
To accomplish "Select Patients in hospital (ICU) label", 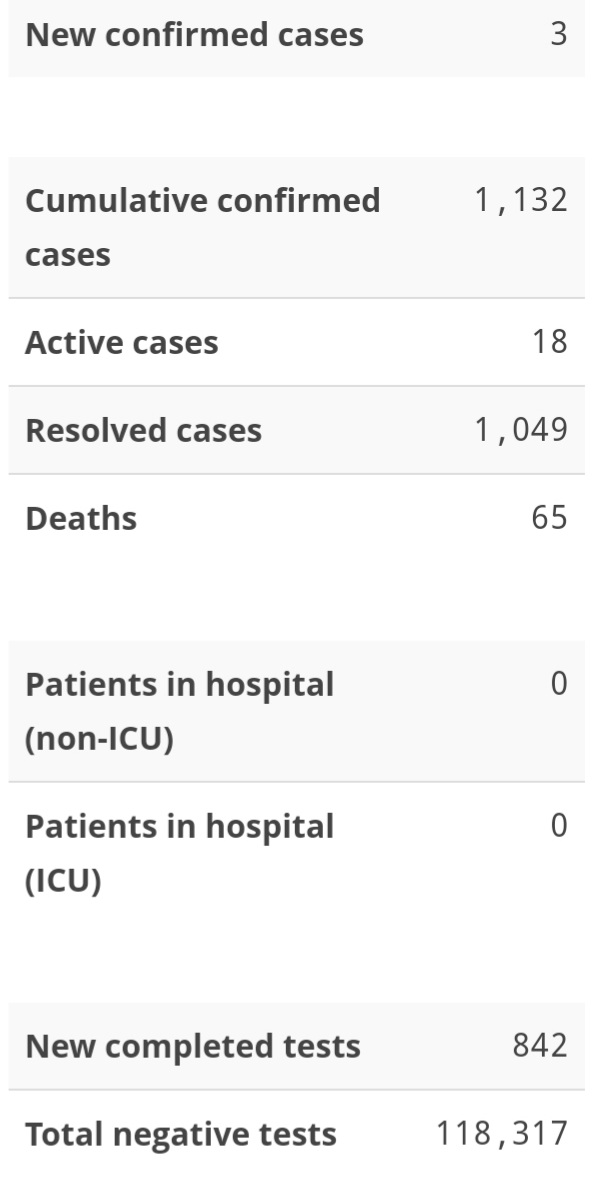I will 180,853.
